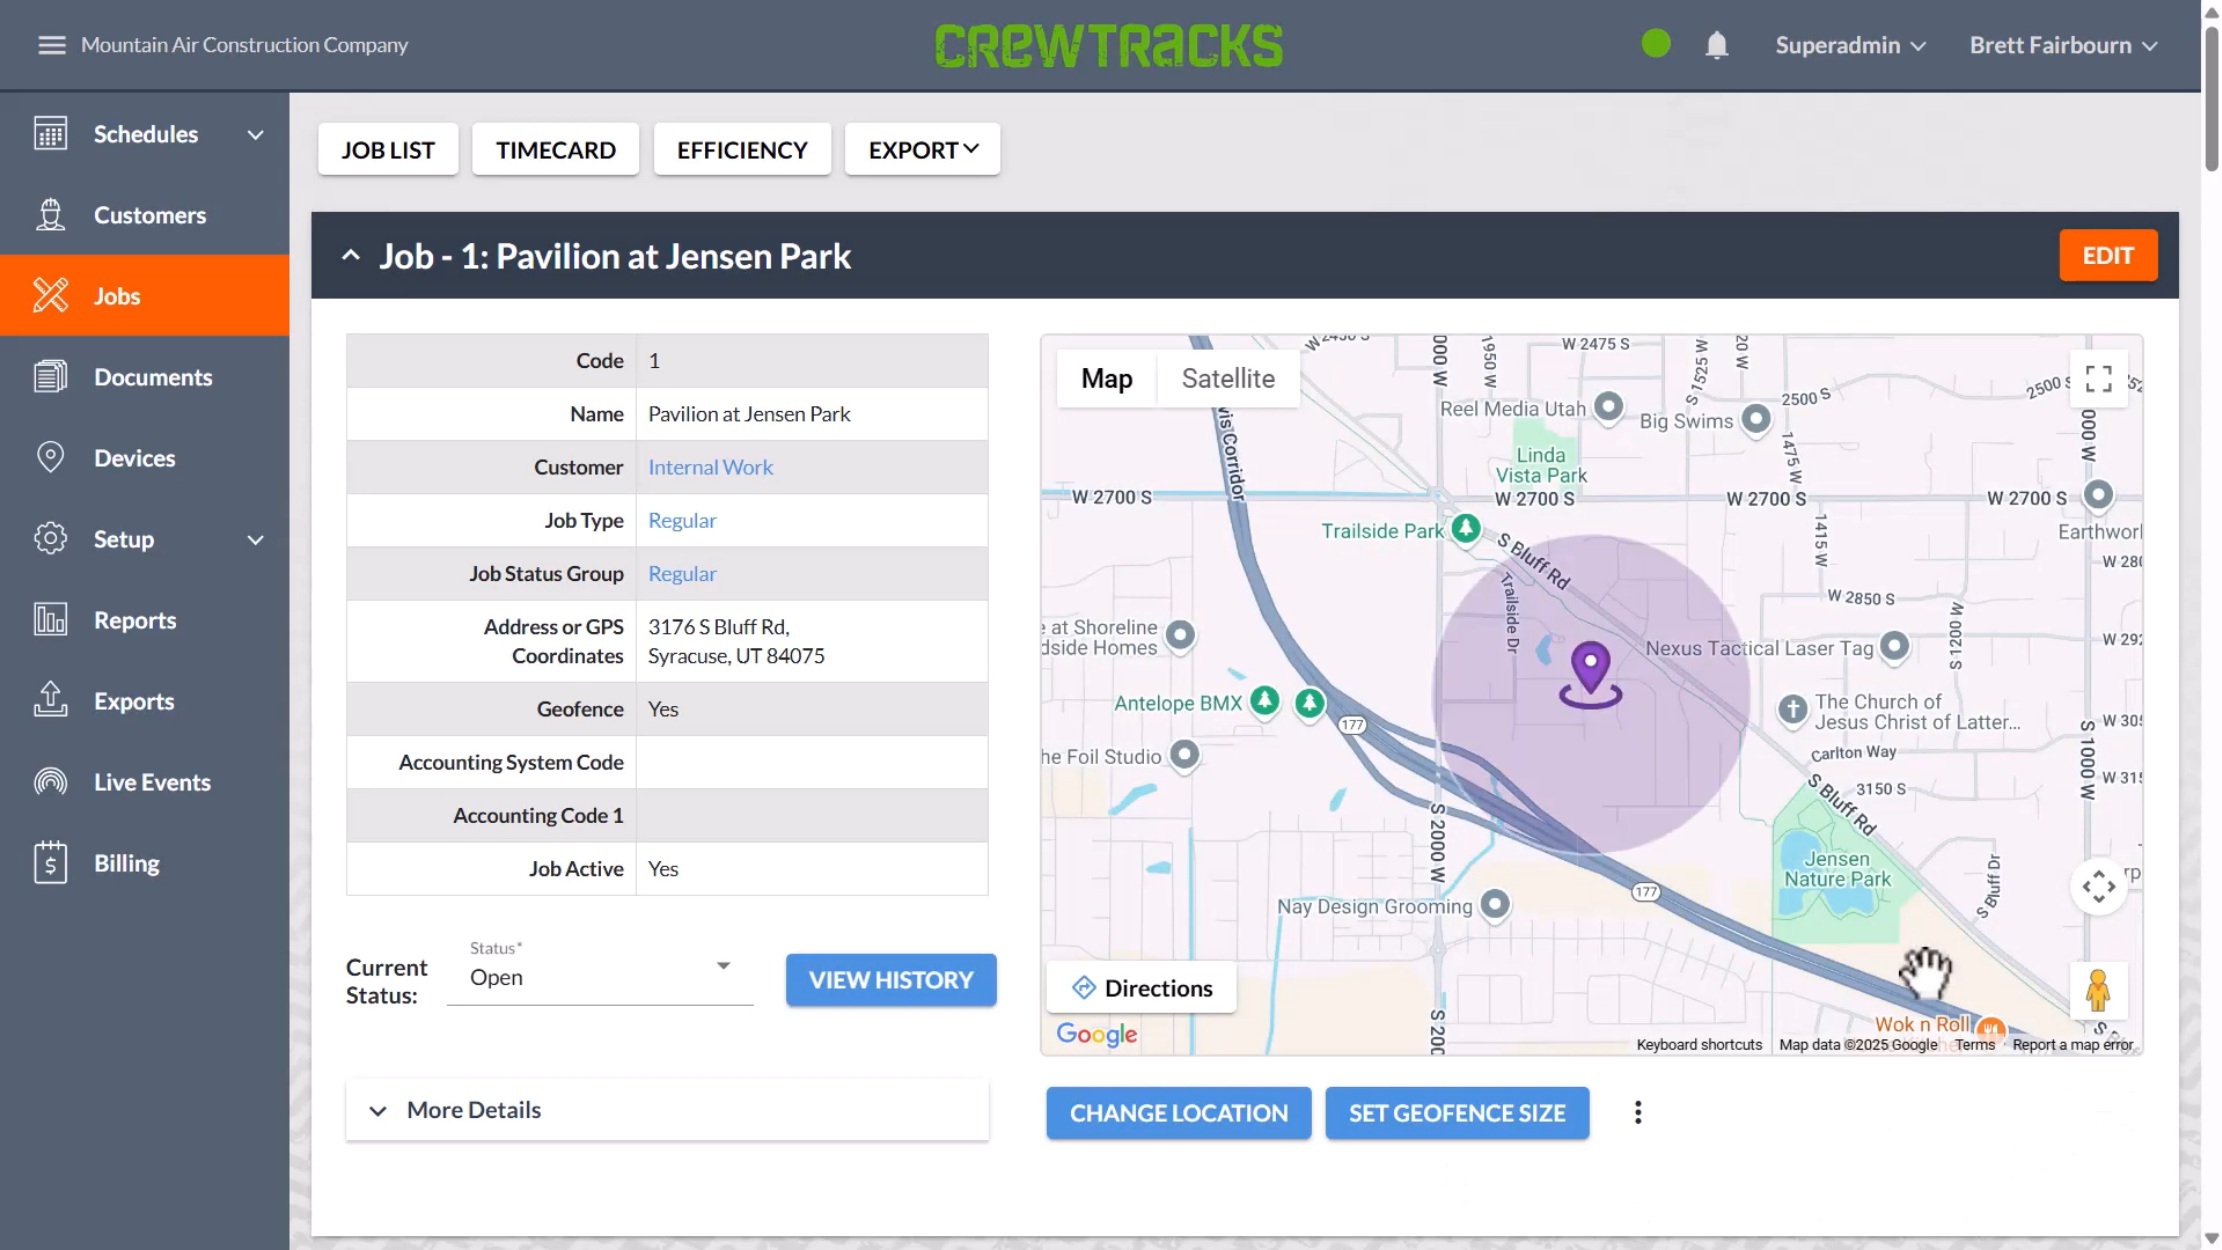Screen dimensions: 2222x1250
Task: Click the Jobs tools icon
Action: pos(50,296)
